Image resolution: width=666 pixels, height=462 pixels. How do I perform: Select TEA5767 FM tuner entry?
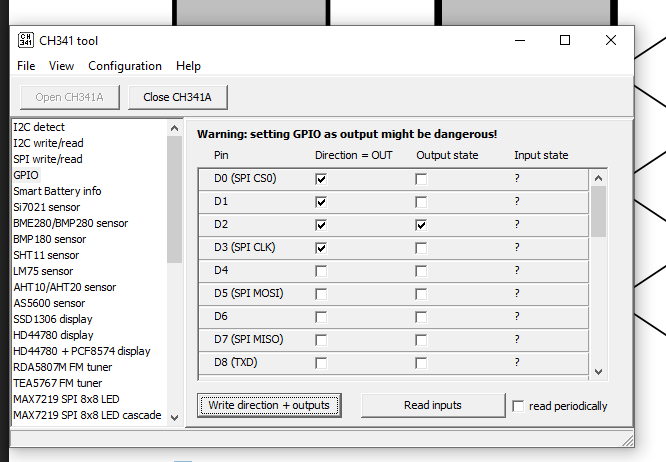click(x=57, y=383)
